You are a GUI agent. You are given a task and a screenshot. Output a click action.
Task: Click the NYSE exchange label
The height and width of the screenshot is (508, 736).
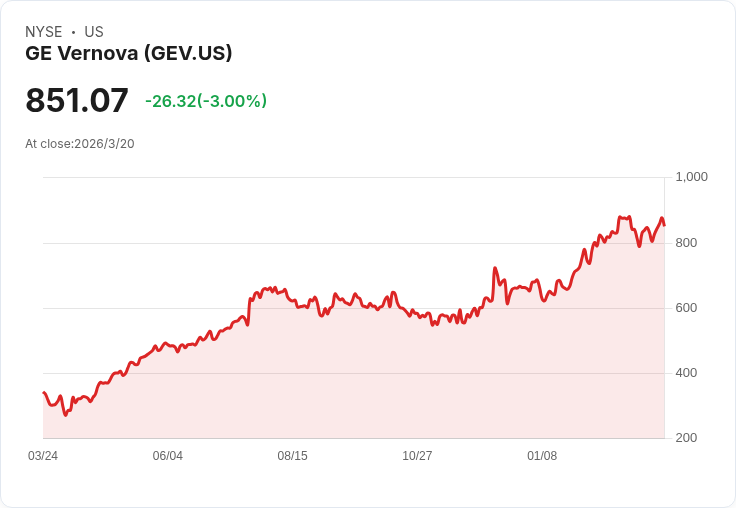click(x=44, y=32)
